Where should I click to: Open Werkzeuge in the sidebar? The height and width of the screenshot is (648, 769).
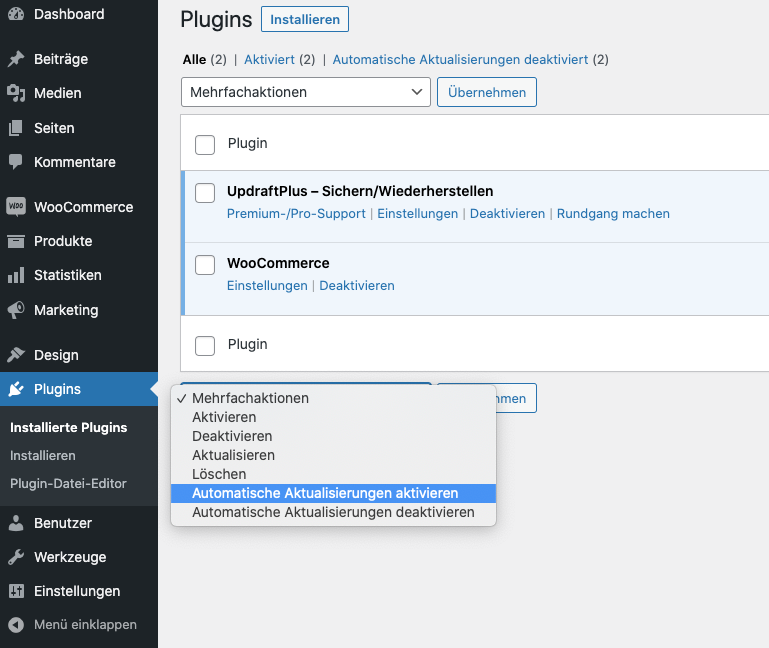tap(79, 557)
